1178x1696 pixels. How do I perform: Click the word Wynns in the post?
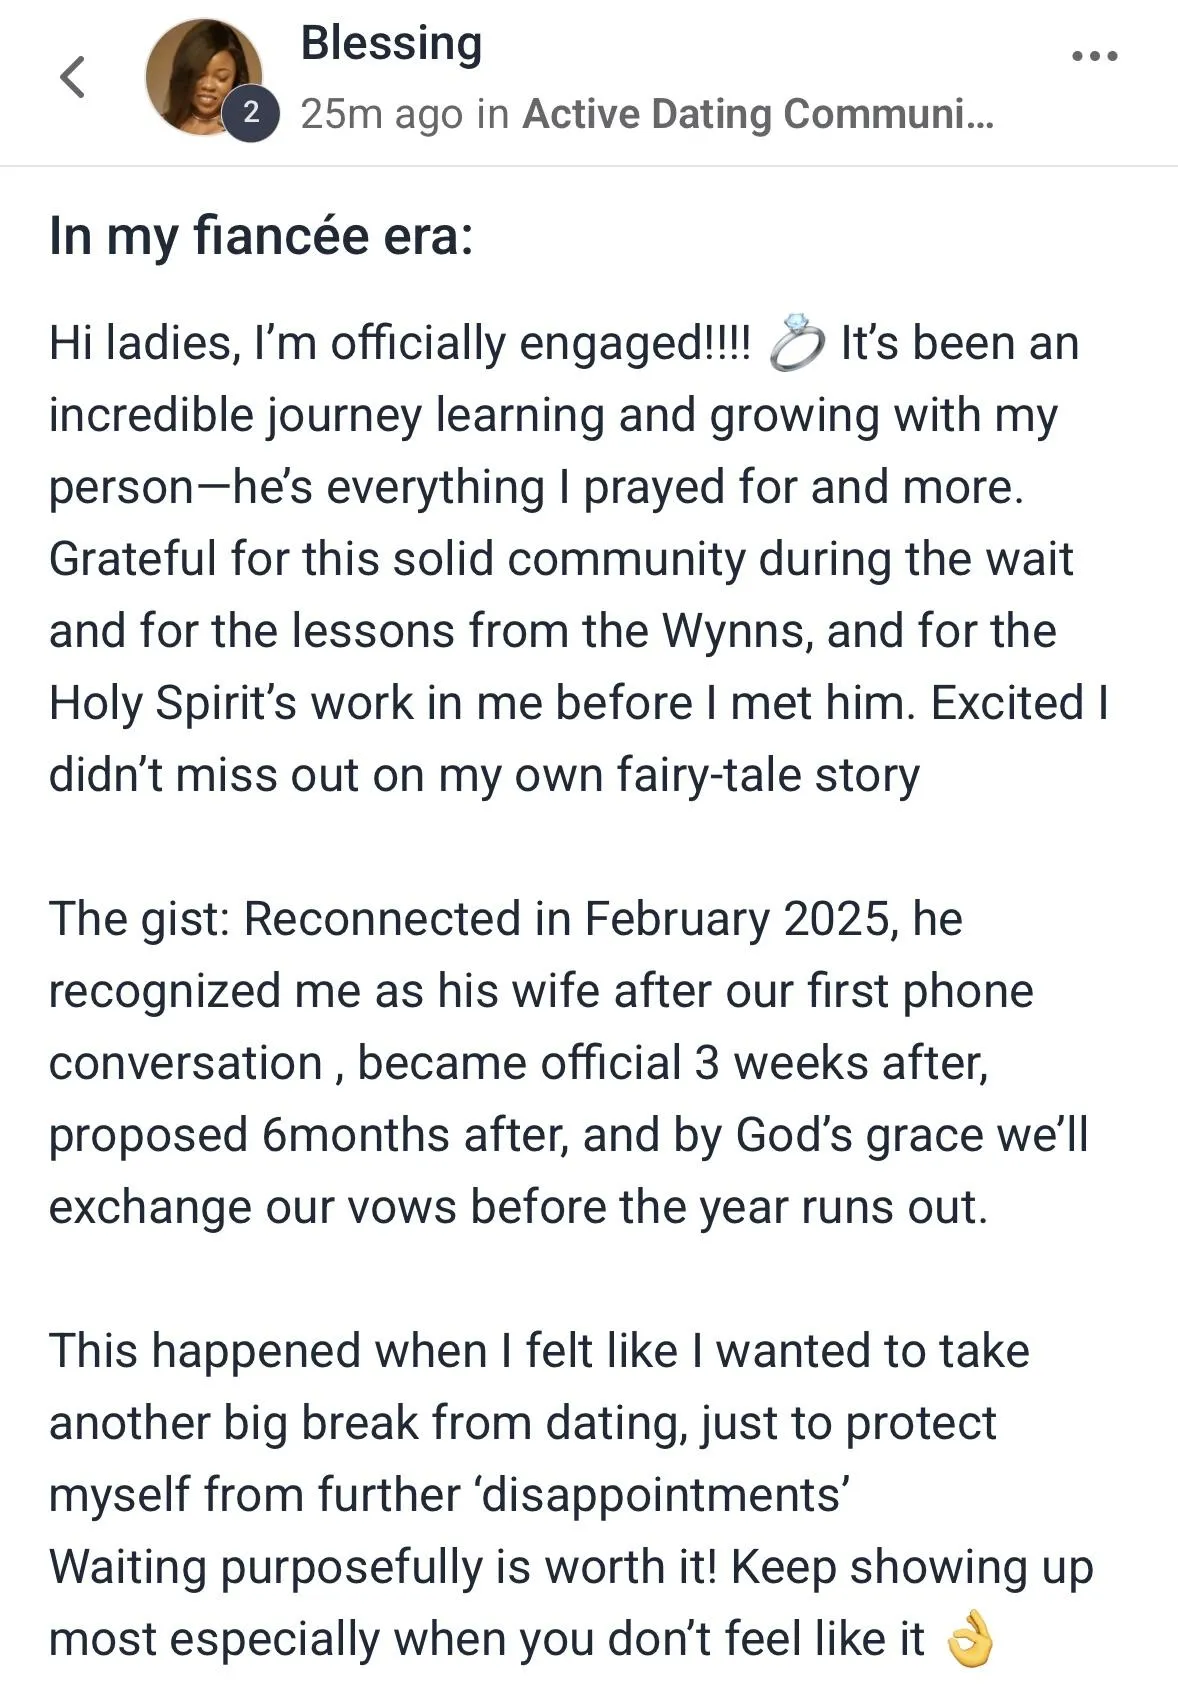(x=733, y=631)
